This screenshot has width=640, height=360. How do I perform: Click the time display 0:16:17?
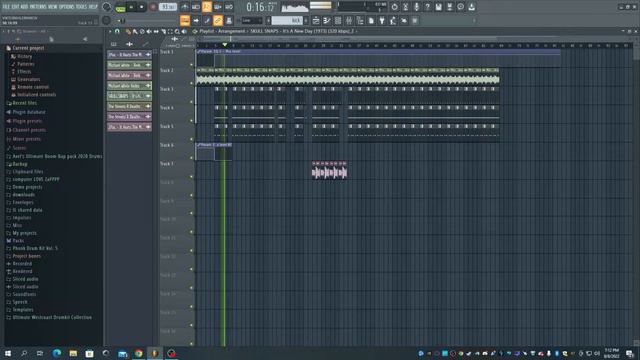(260, 7)
